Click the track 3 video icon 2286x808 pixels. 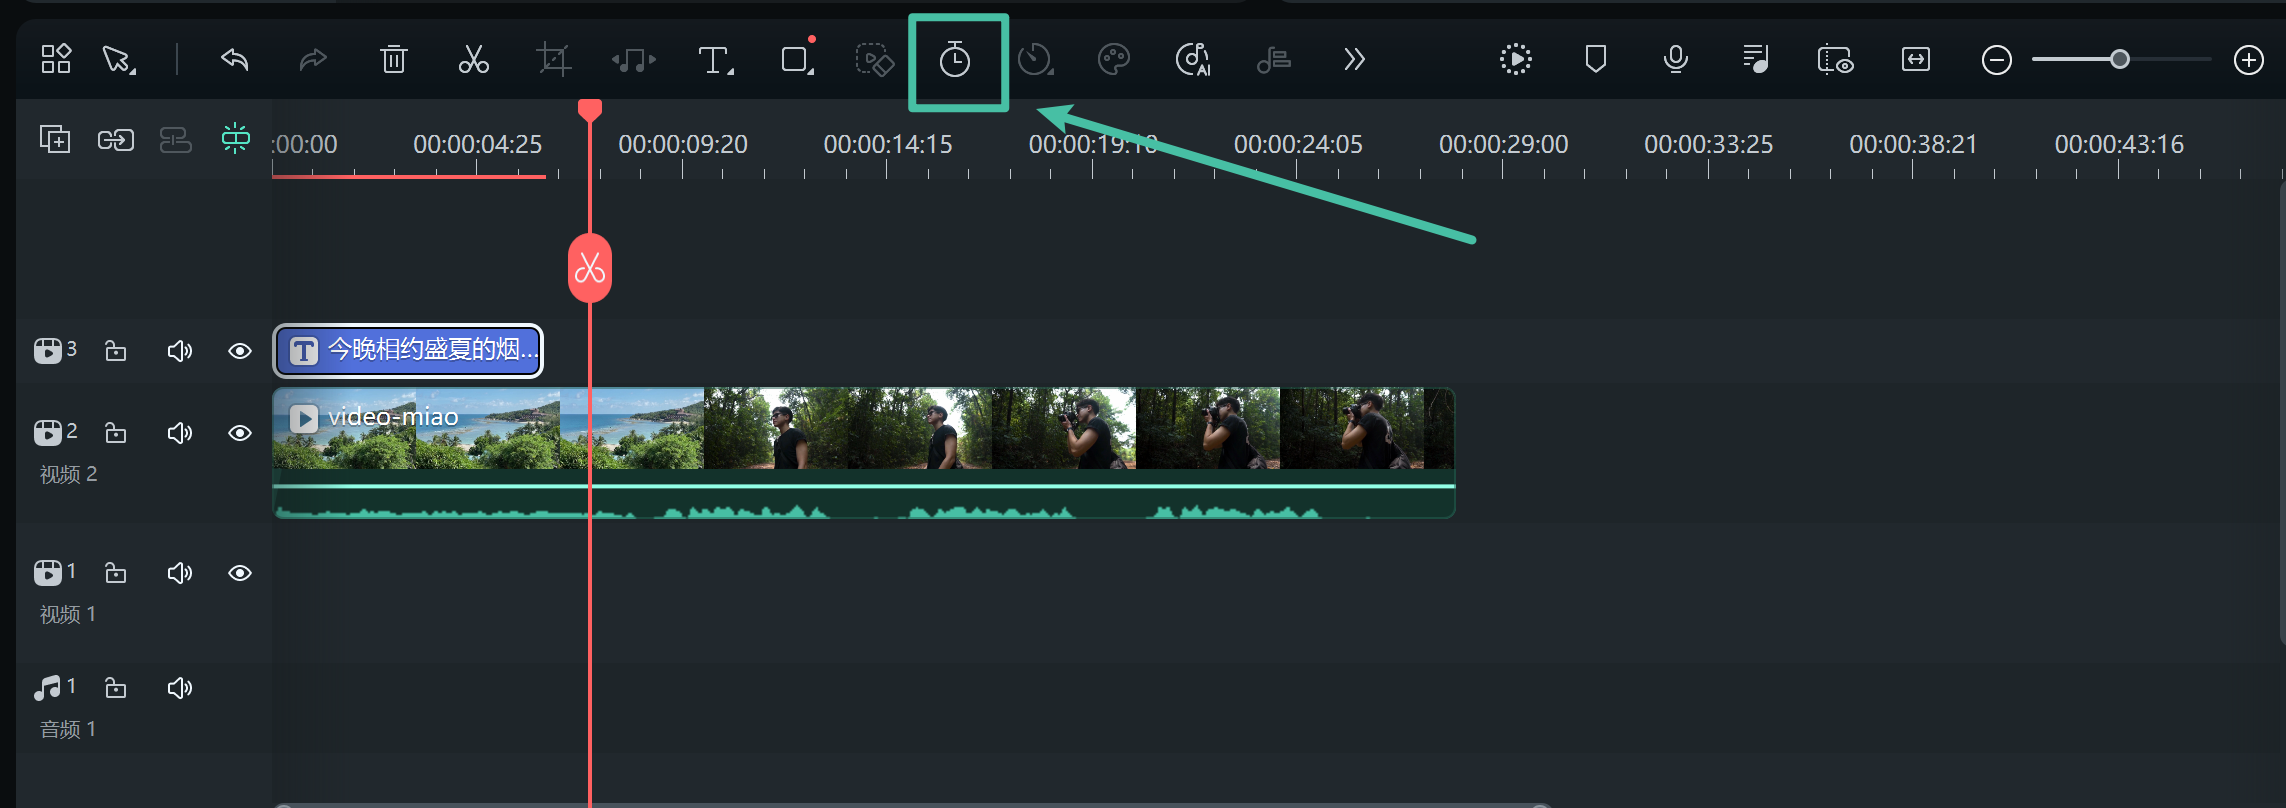(x=48, y=350)
